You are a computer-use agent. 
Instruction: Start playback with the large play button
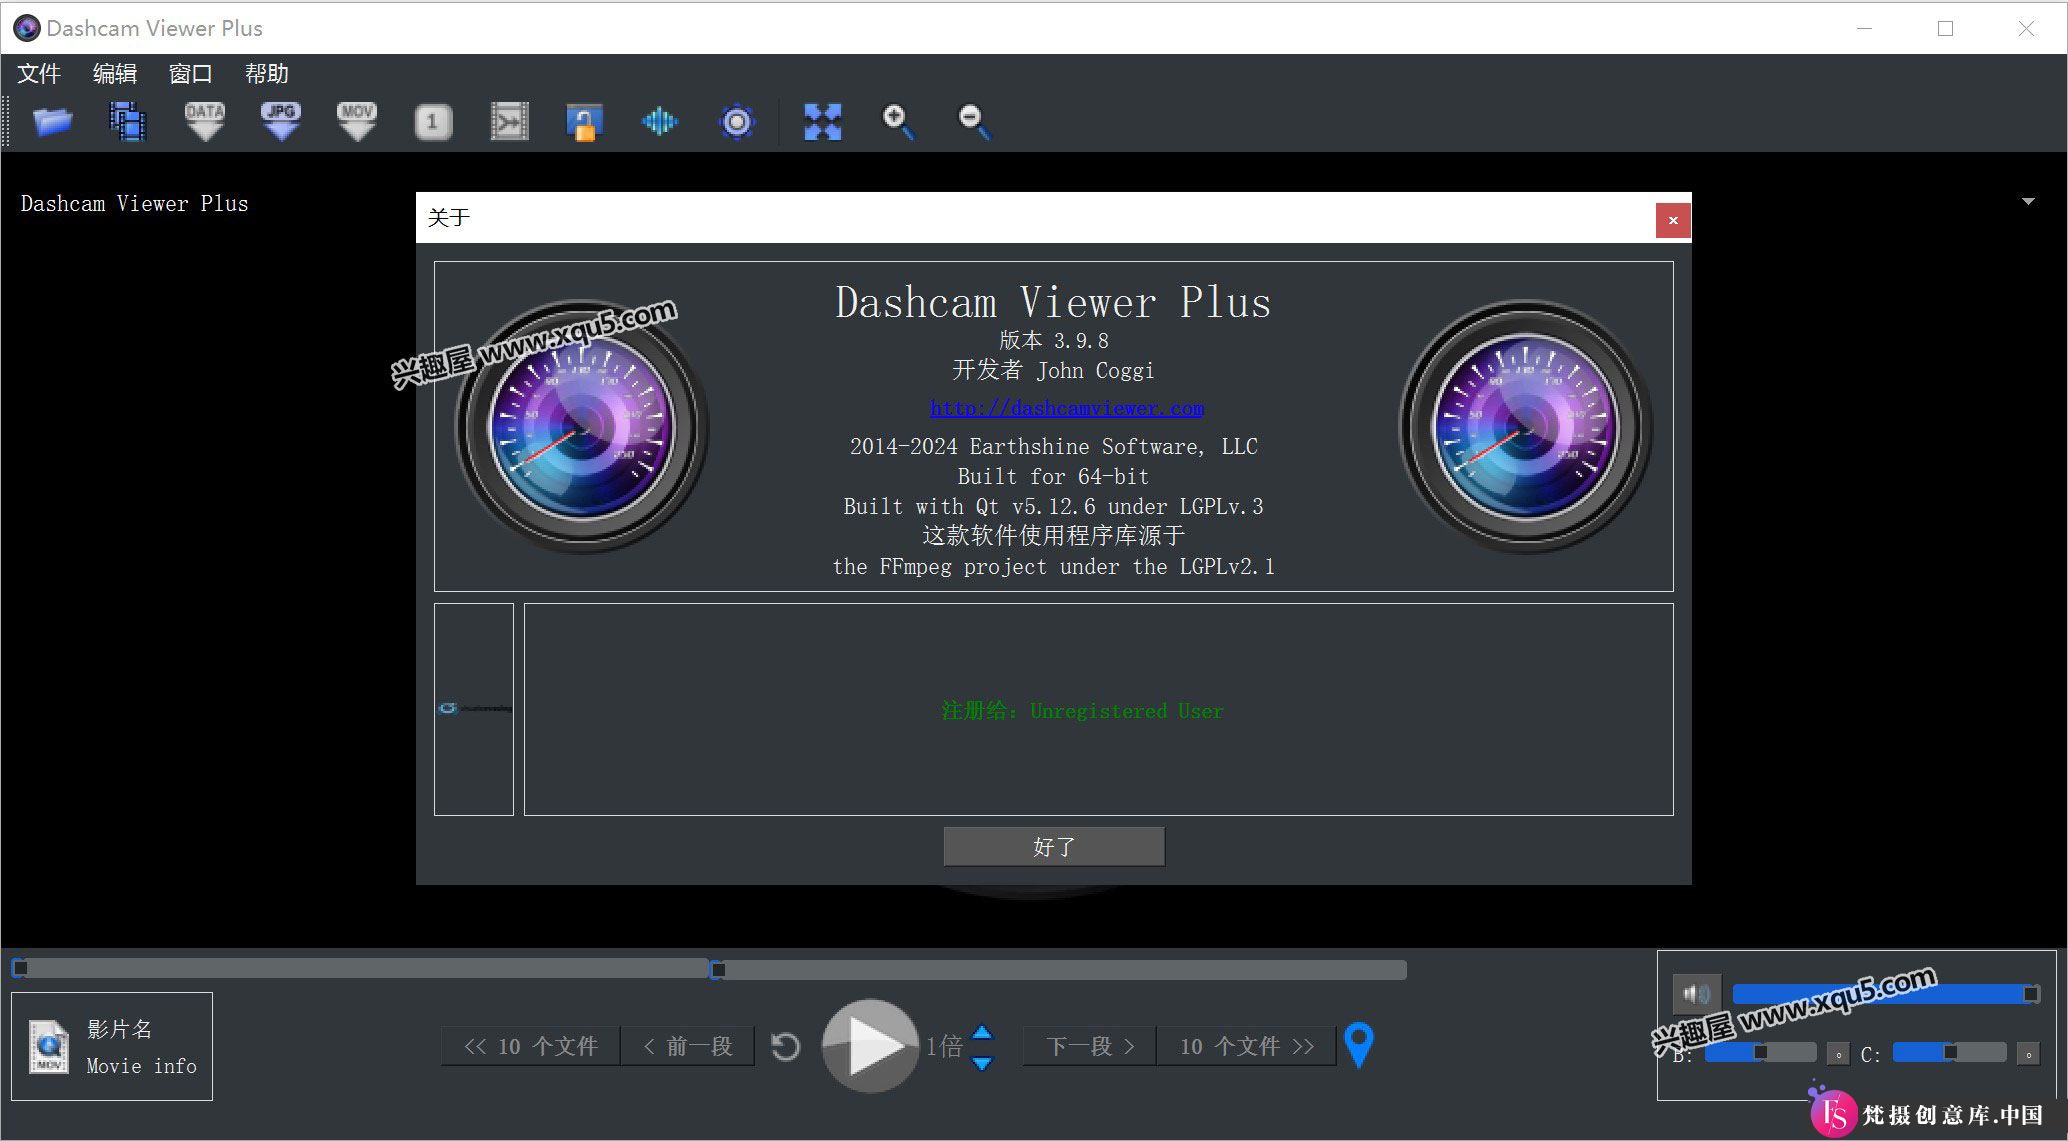870,1046
